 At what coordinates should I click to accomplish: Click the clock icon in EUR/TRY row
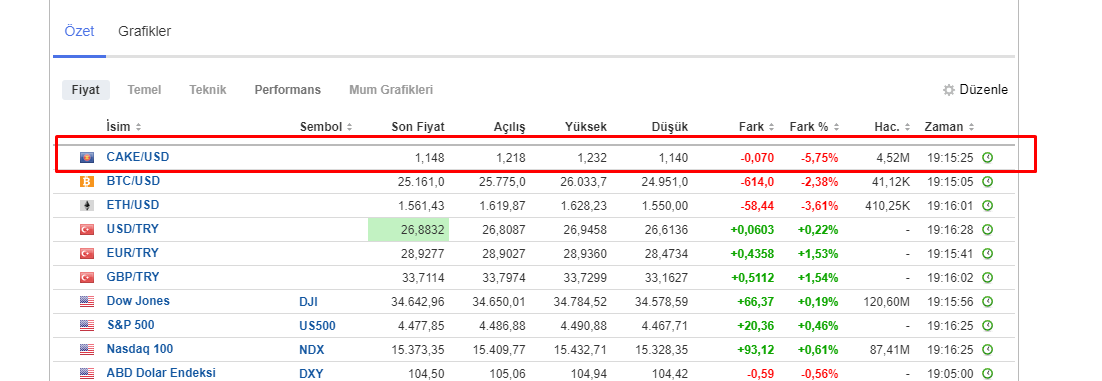click(x=987, y=253)
